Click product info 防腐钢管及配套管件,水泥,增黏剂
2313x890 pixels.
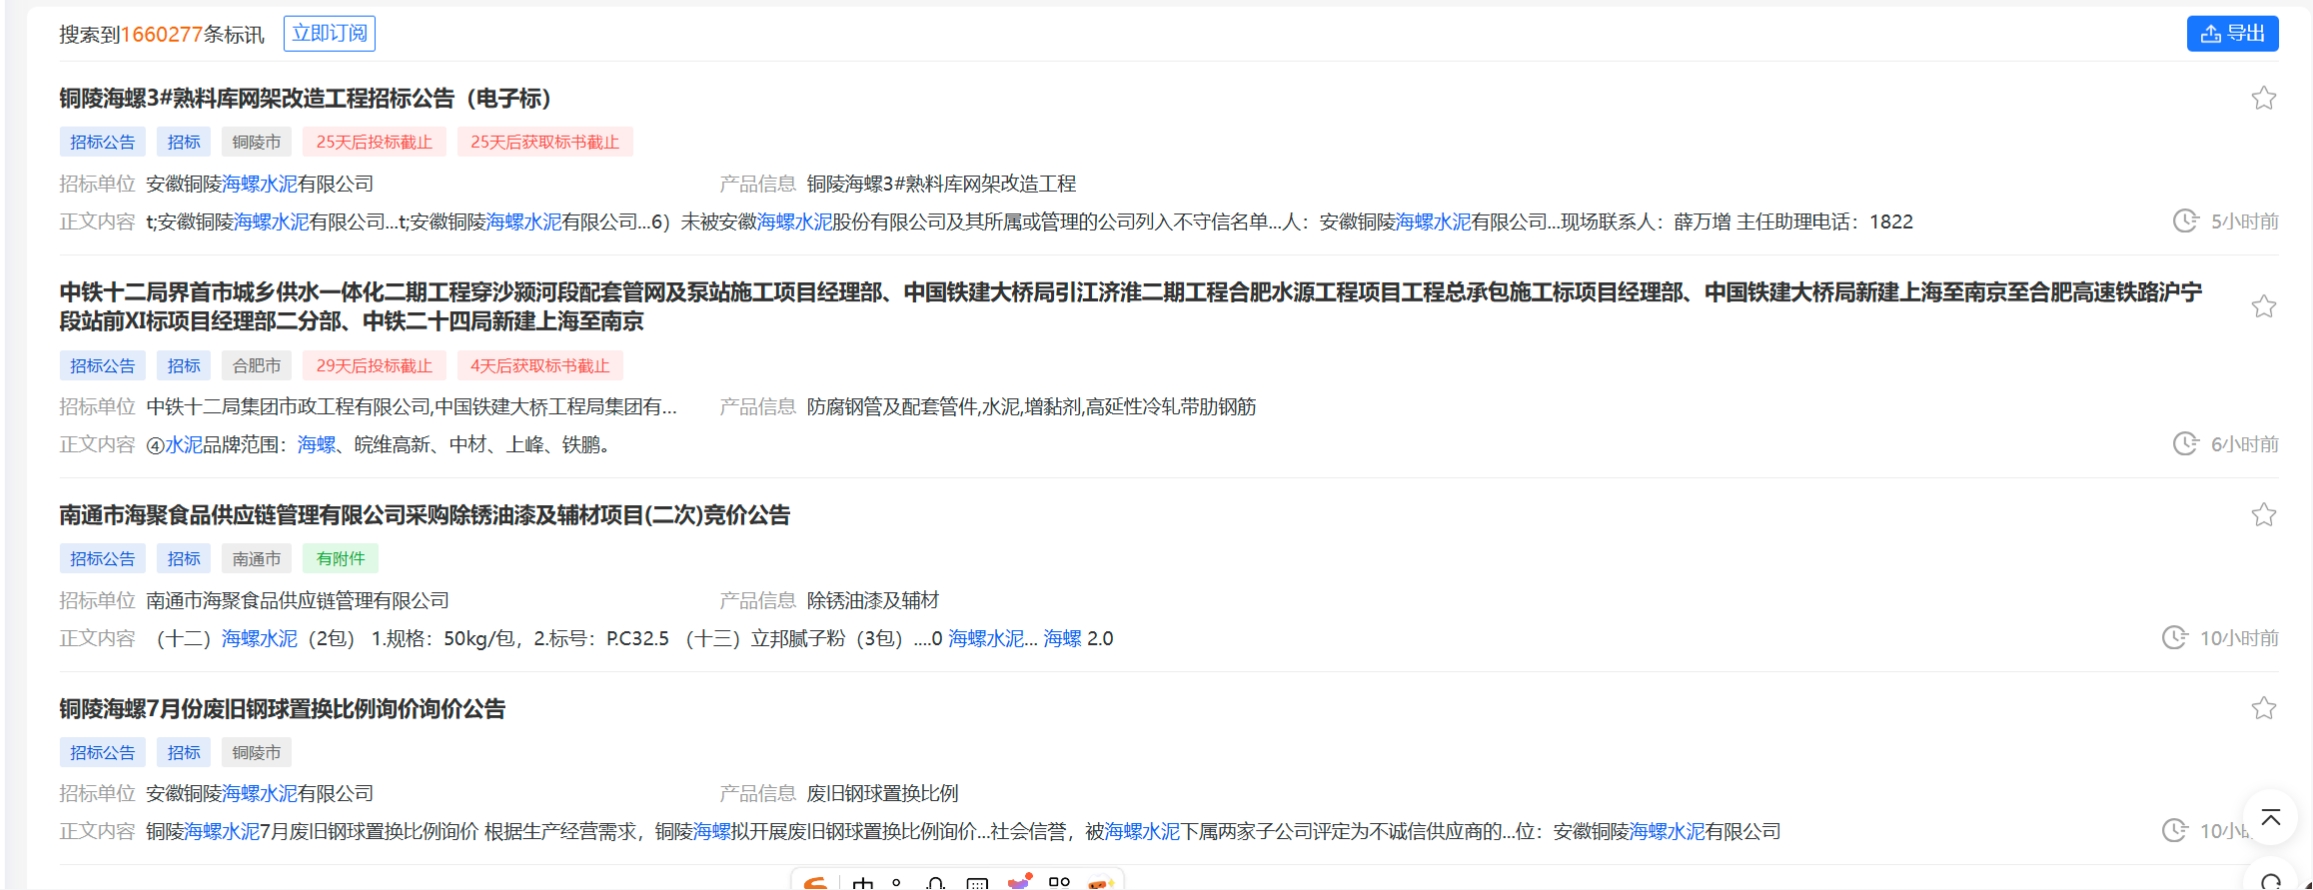coord(1031,407)
